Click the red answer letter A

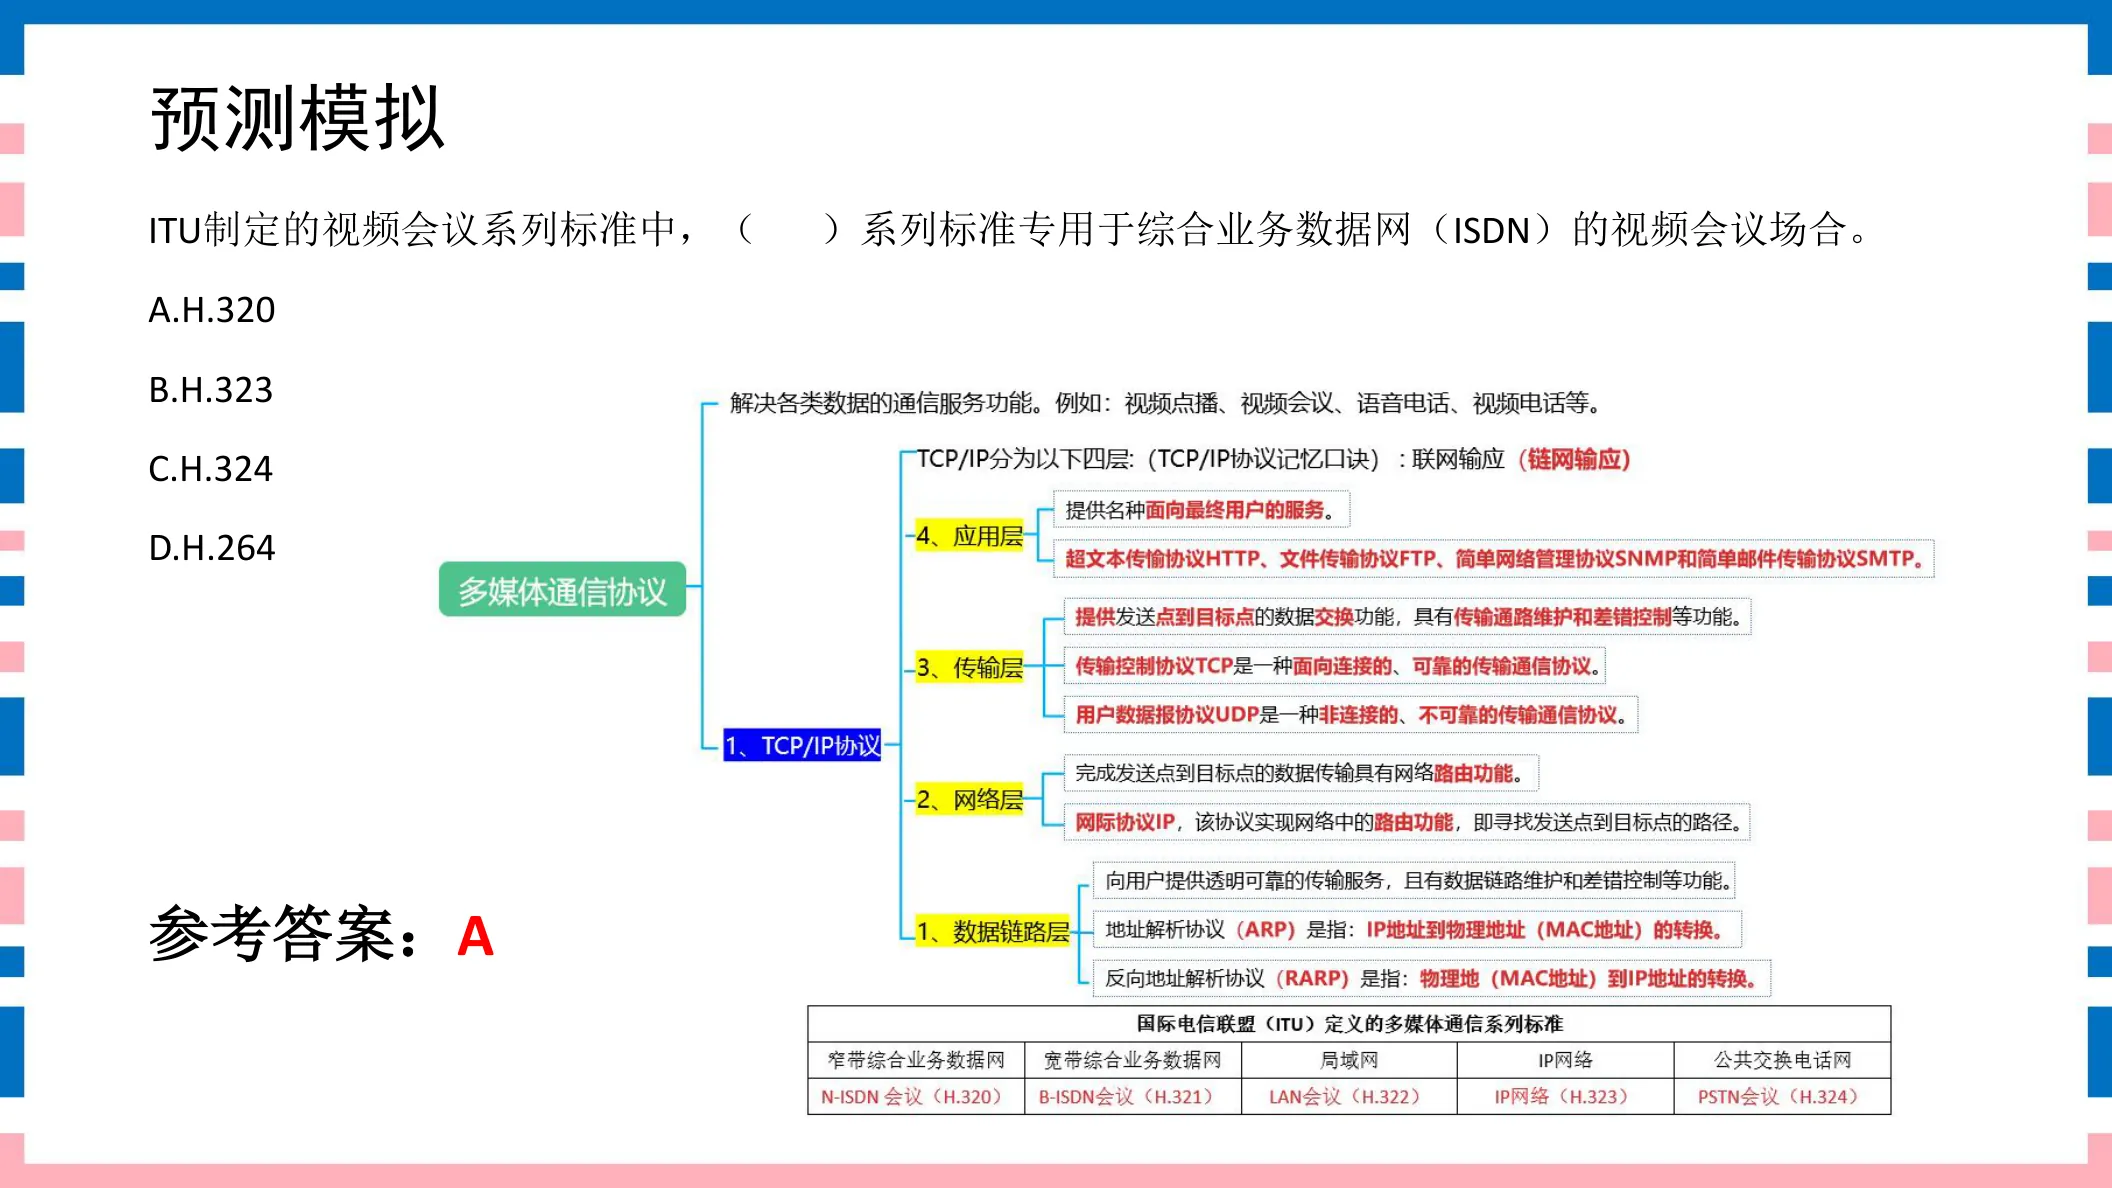pyautogui.click(x=475, y=936)
